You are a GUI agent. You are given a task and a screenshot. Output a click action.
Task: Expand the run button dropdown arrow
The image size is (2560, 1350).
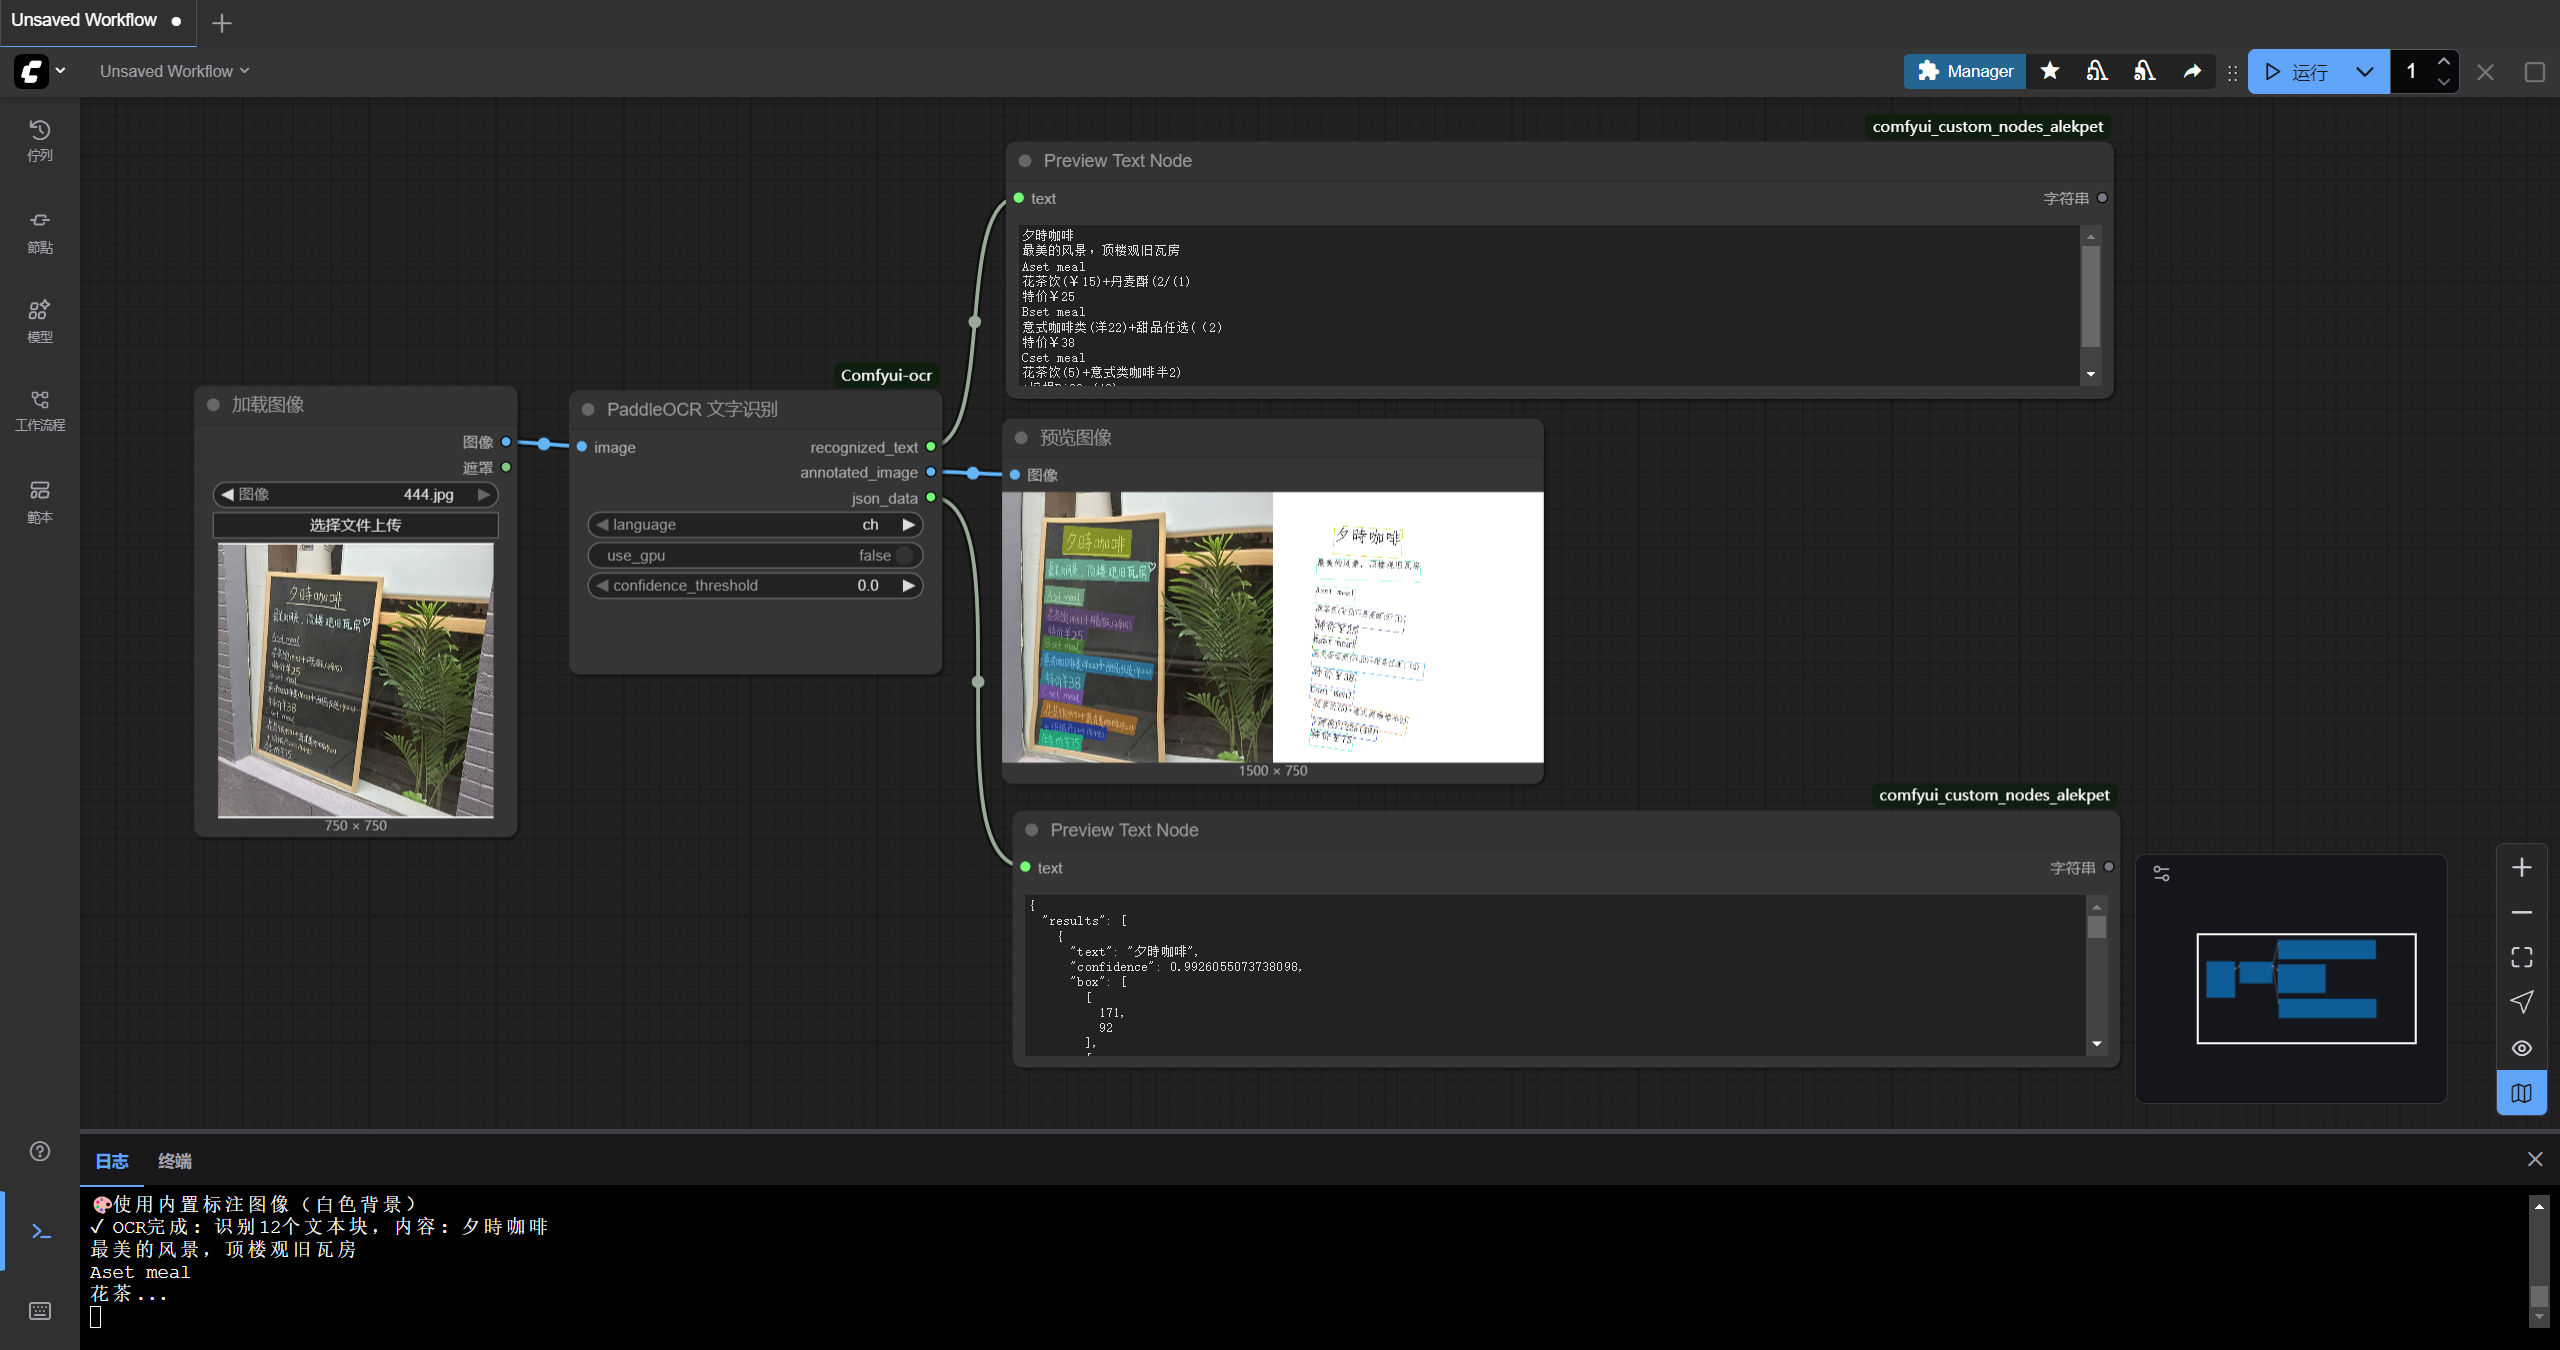point(2364,71)
